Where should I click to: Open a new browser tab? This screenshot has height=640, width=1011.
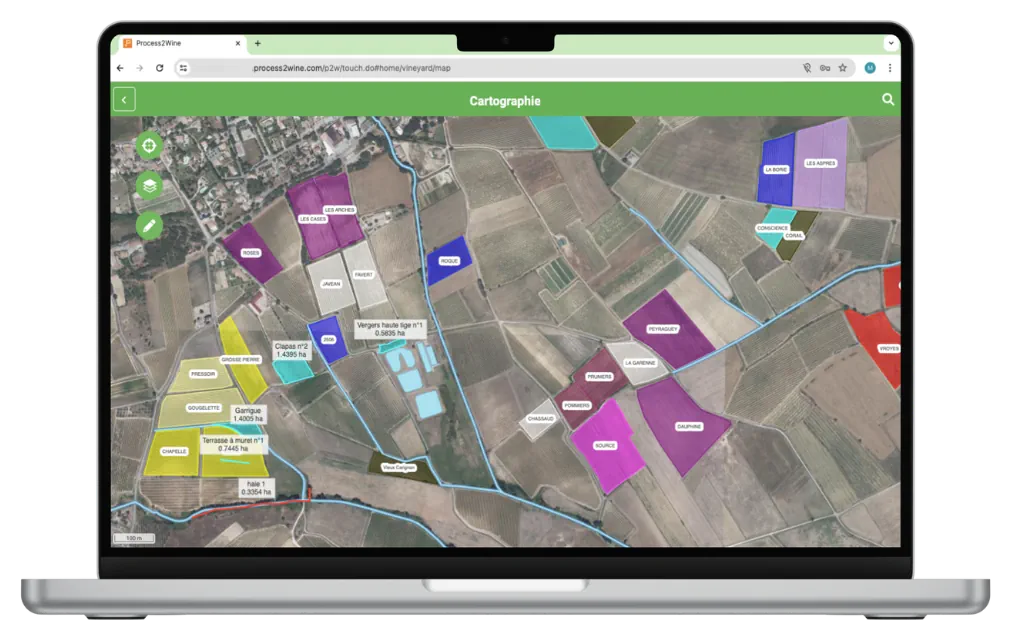257,44
